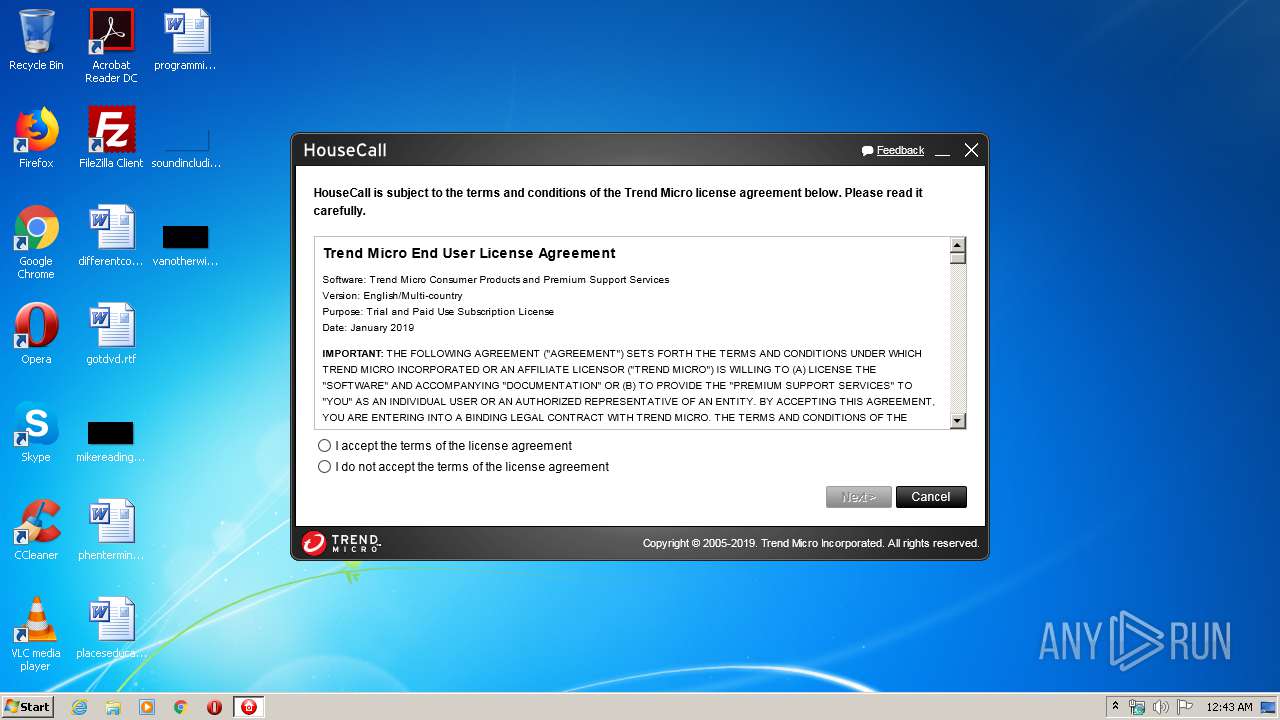
Task: Open the Action Center flag icon
Action: [1185, 707]
